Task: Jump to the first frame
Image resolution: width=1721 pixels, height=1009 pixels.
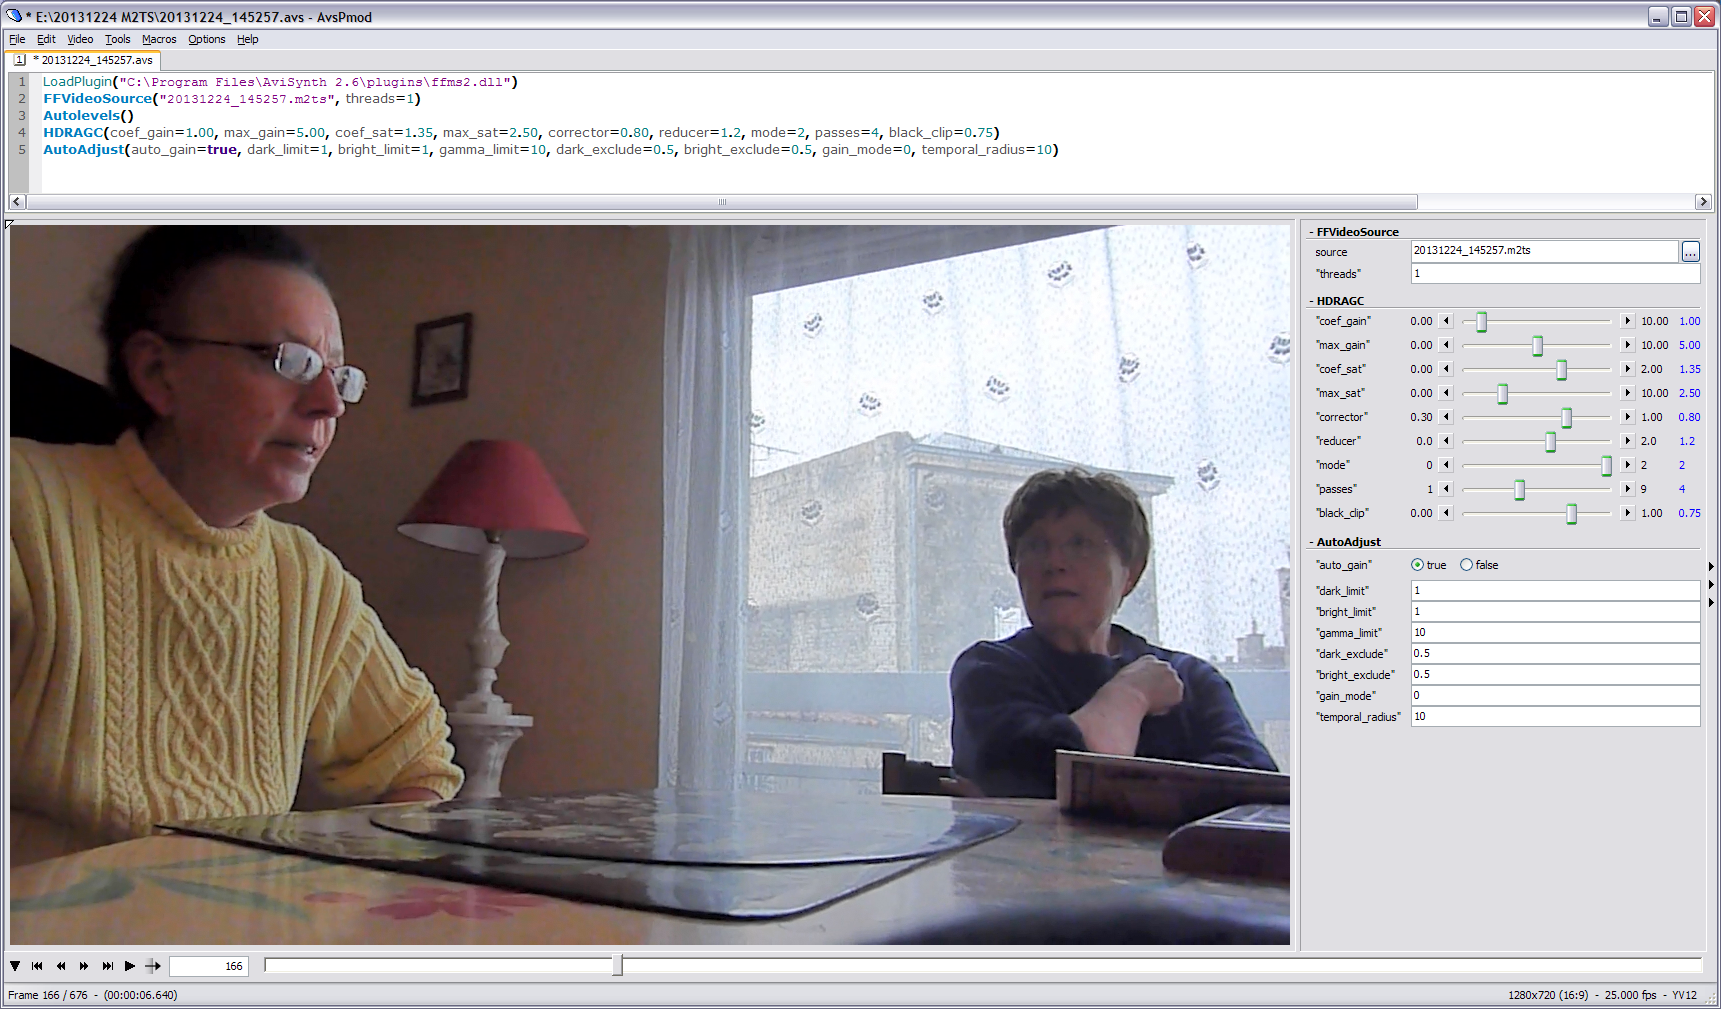Action: pos(37,966)
